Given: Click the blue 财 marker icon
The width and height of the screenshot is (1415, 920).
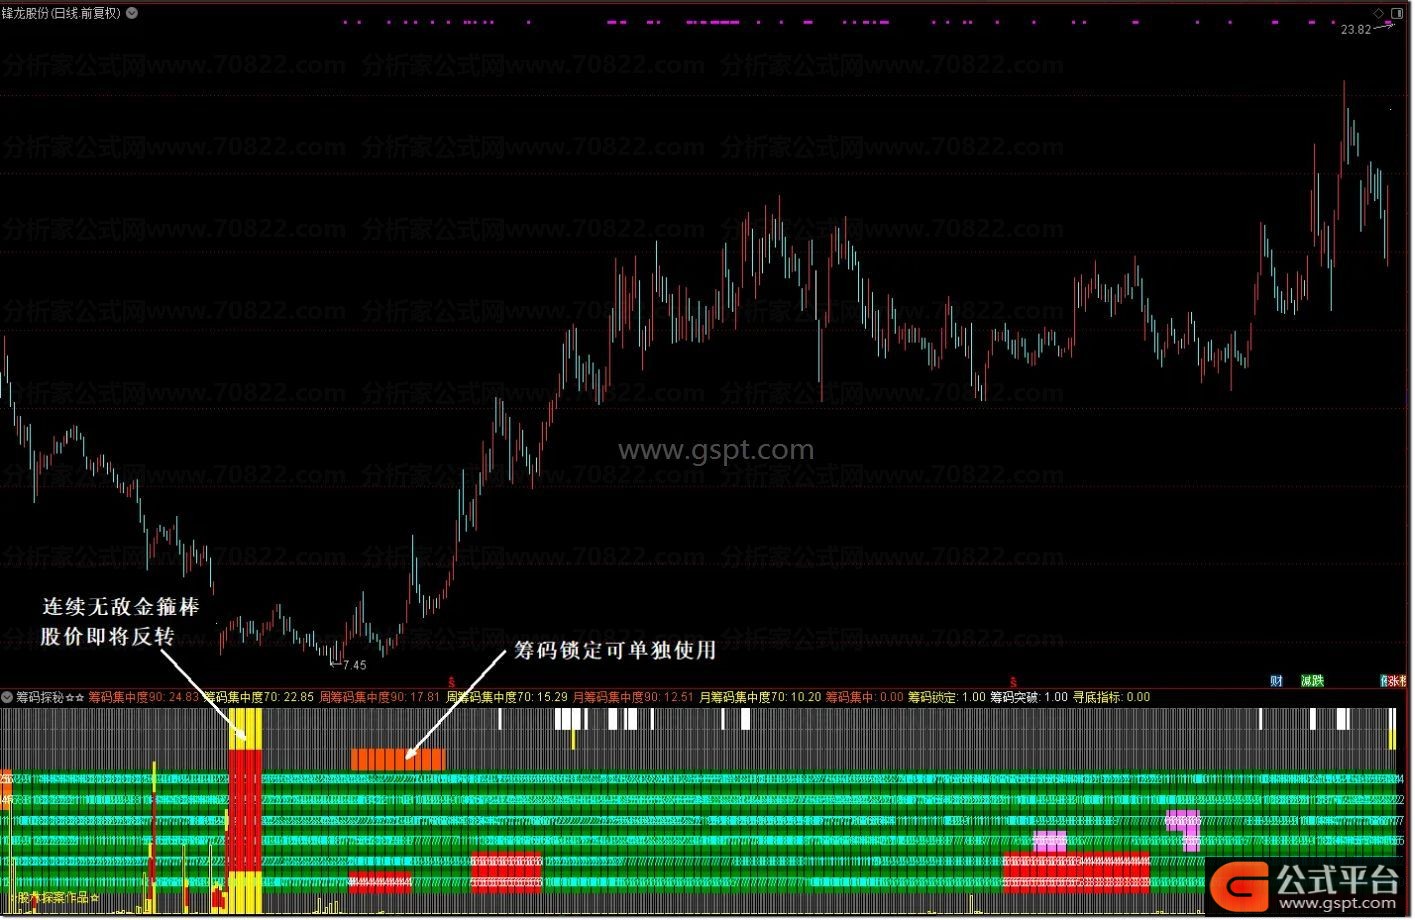Looking at the screenshot, I should 1276,681.
